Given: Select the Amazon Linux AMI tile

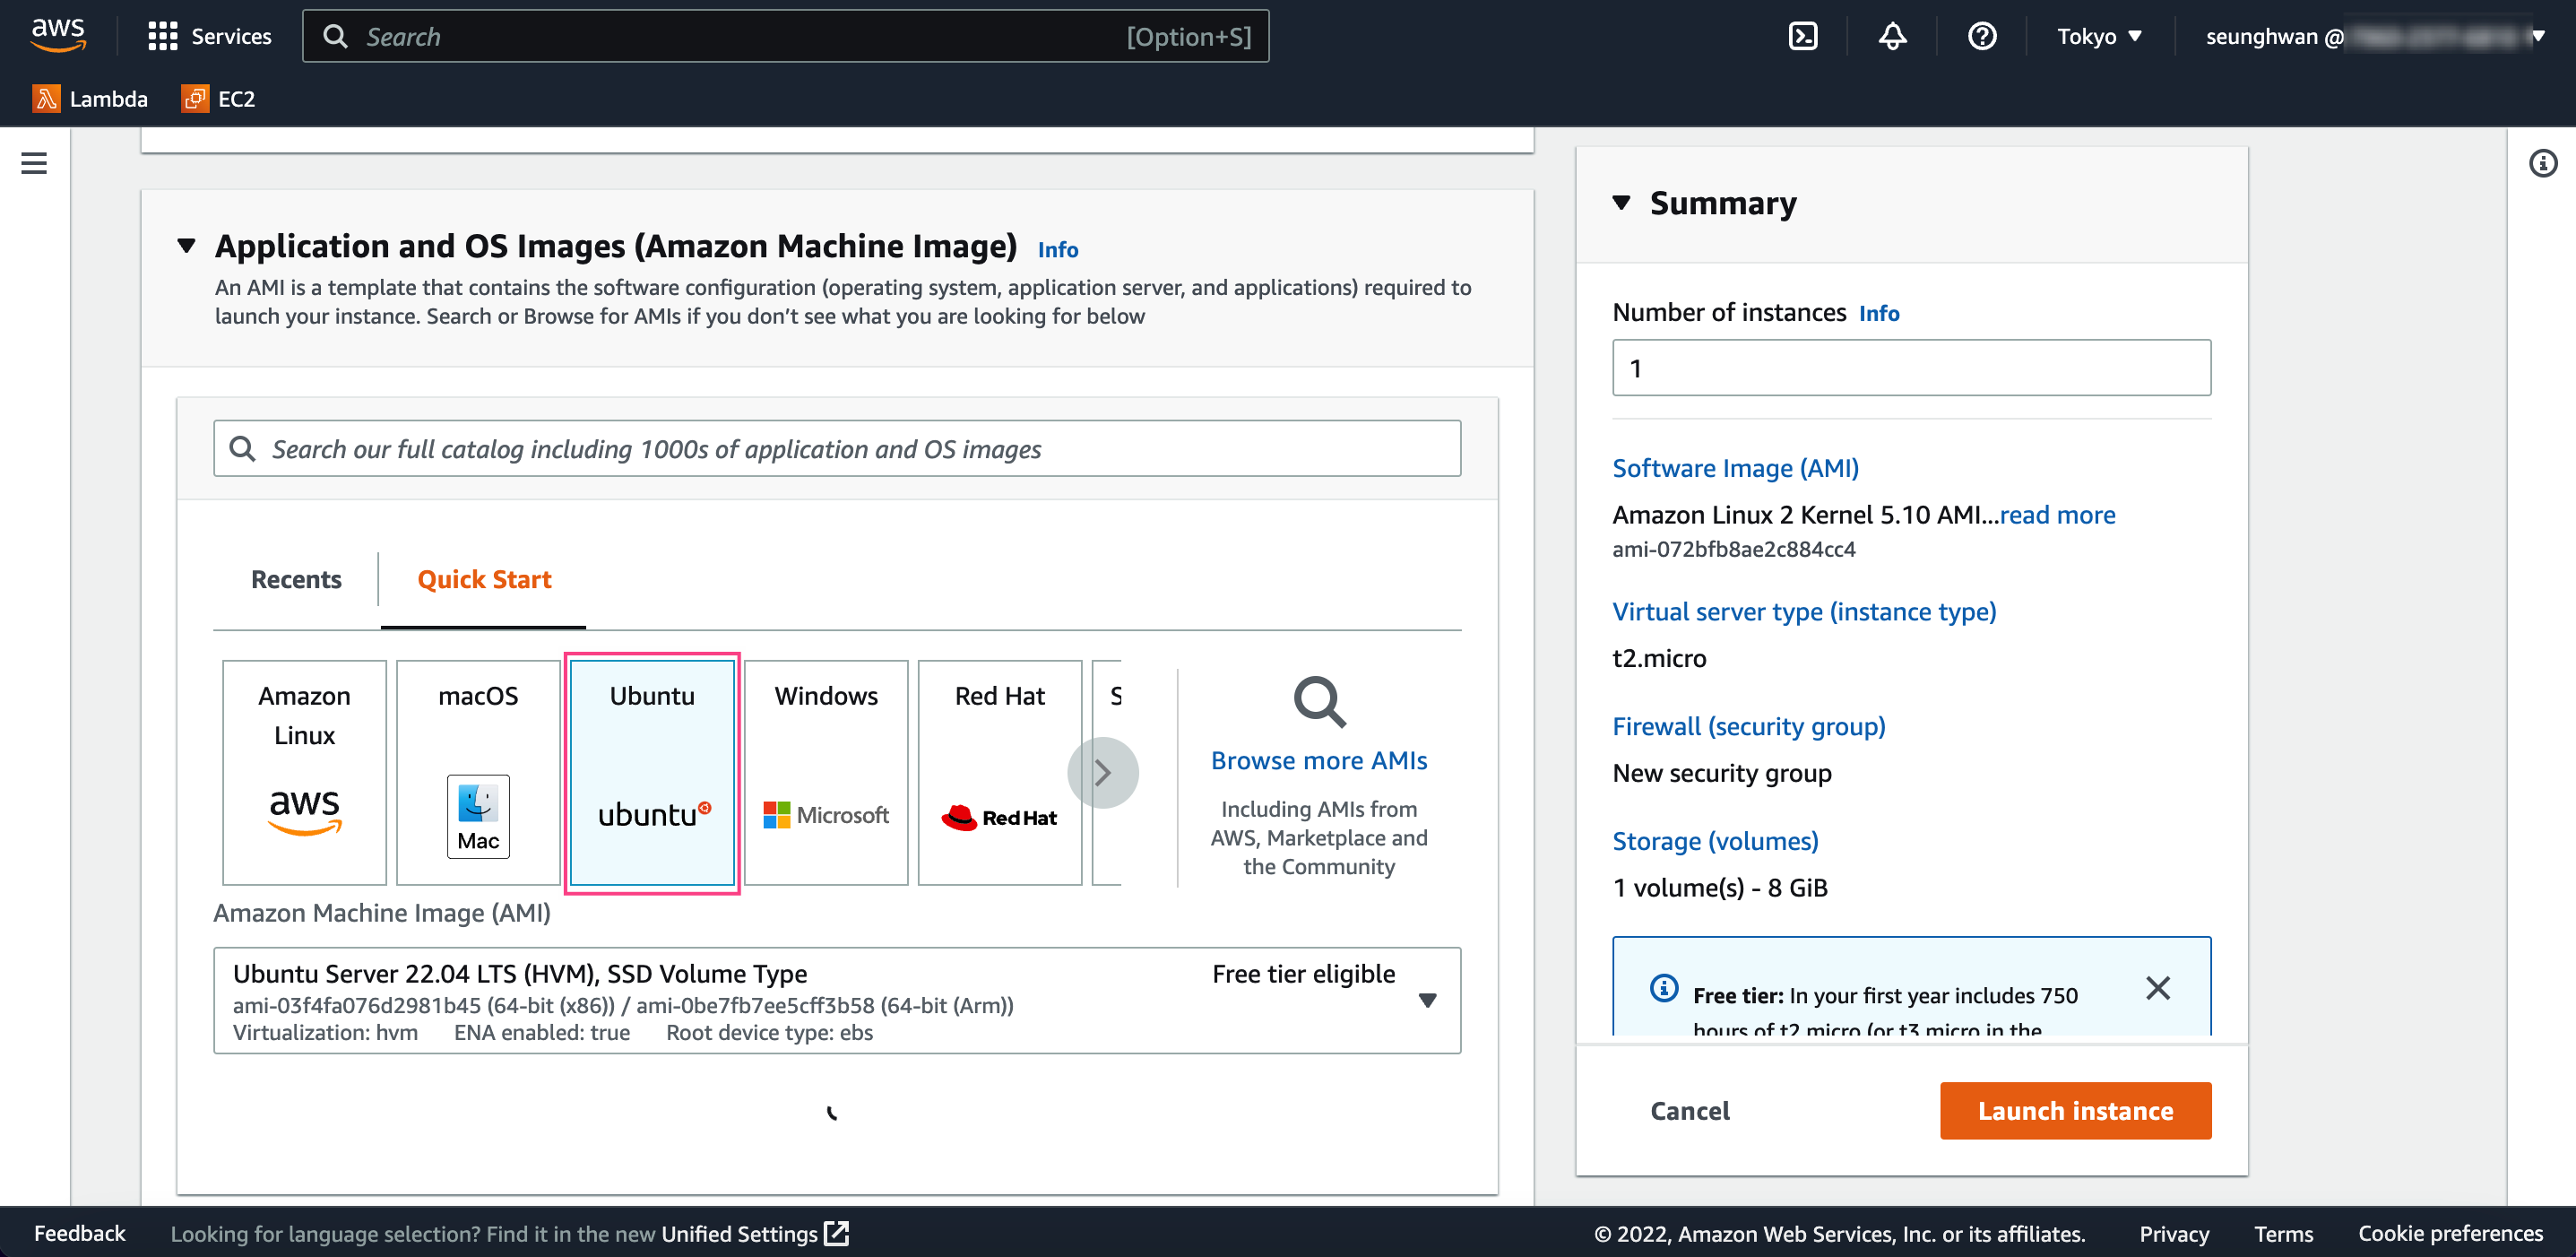Looking at the screenshot, I should 304,772.
